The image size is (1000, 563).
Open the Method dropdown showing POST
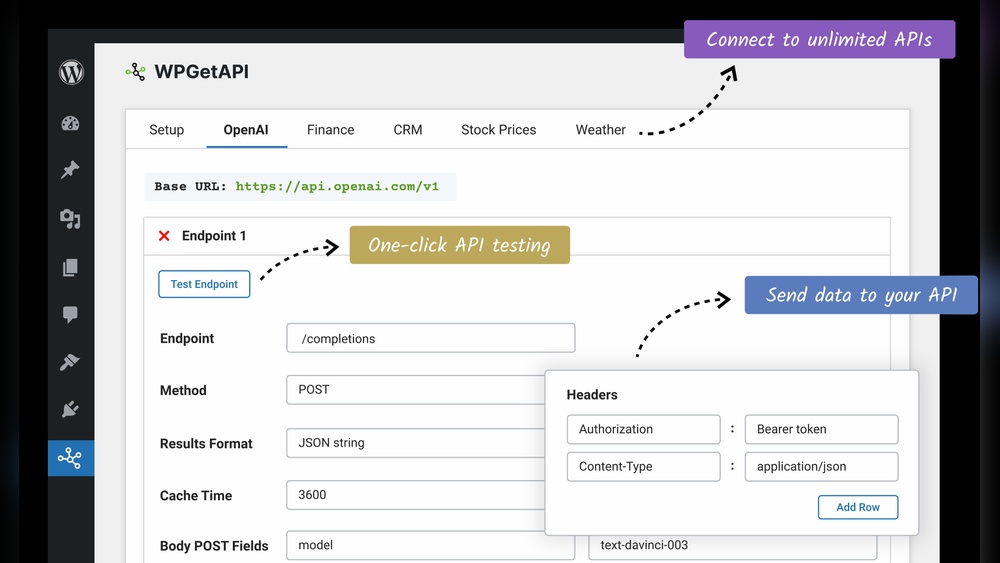click(415, 390)
